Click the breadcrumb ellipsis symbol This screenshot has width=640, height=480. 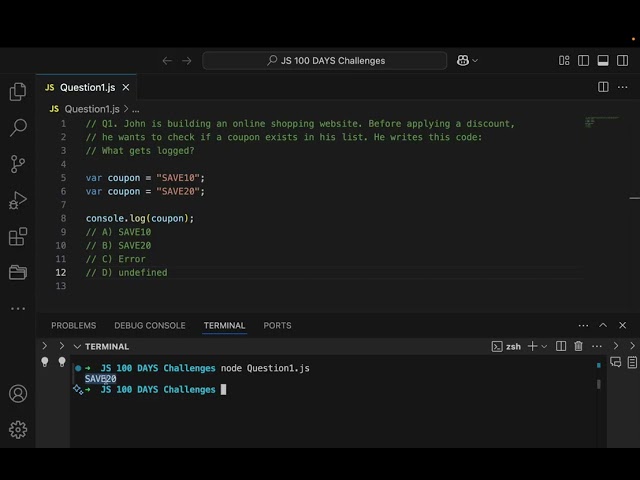click(136, 109)
